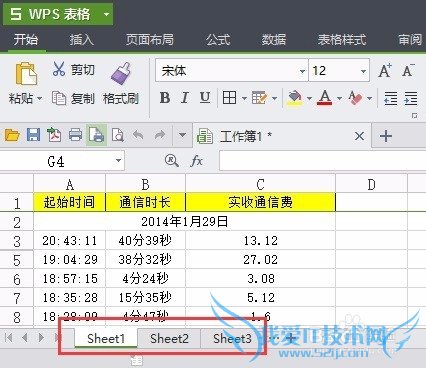426x368 pixels.
Task: Add a new document tab with plus
Action: [x=386, y=136]
